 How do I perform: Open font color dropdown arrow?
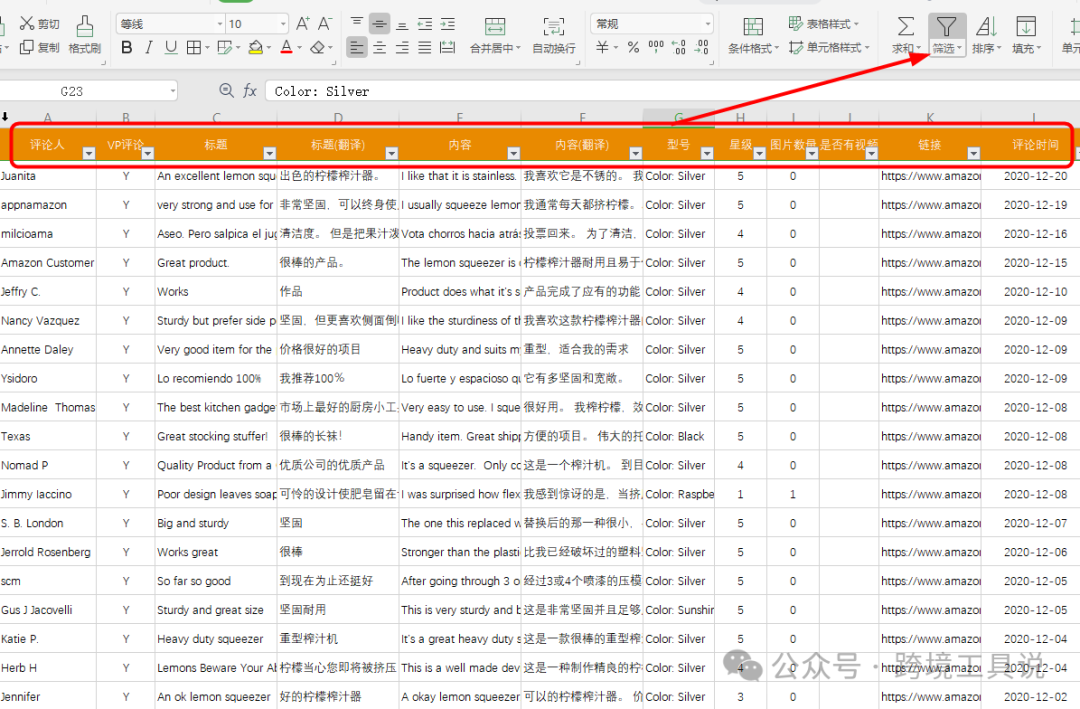coord(300,48)
